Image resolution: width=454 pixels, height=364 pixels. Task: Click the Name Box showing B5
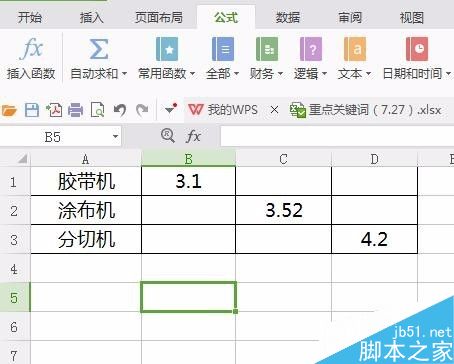(x=53, y=137)
